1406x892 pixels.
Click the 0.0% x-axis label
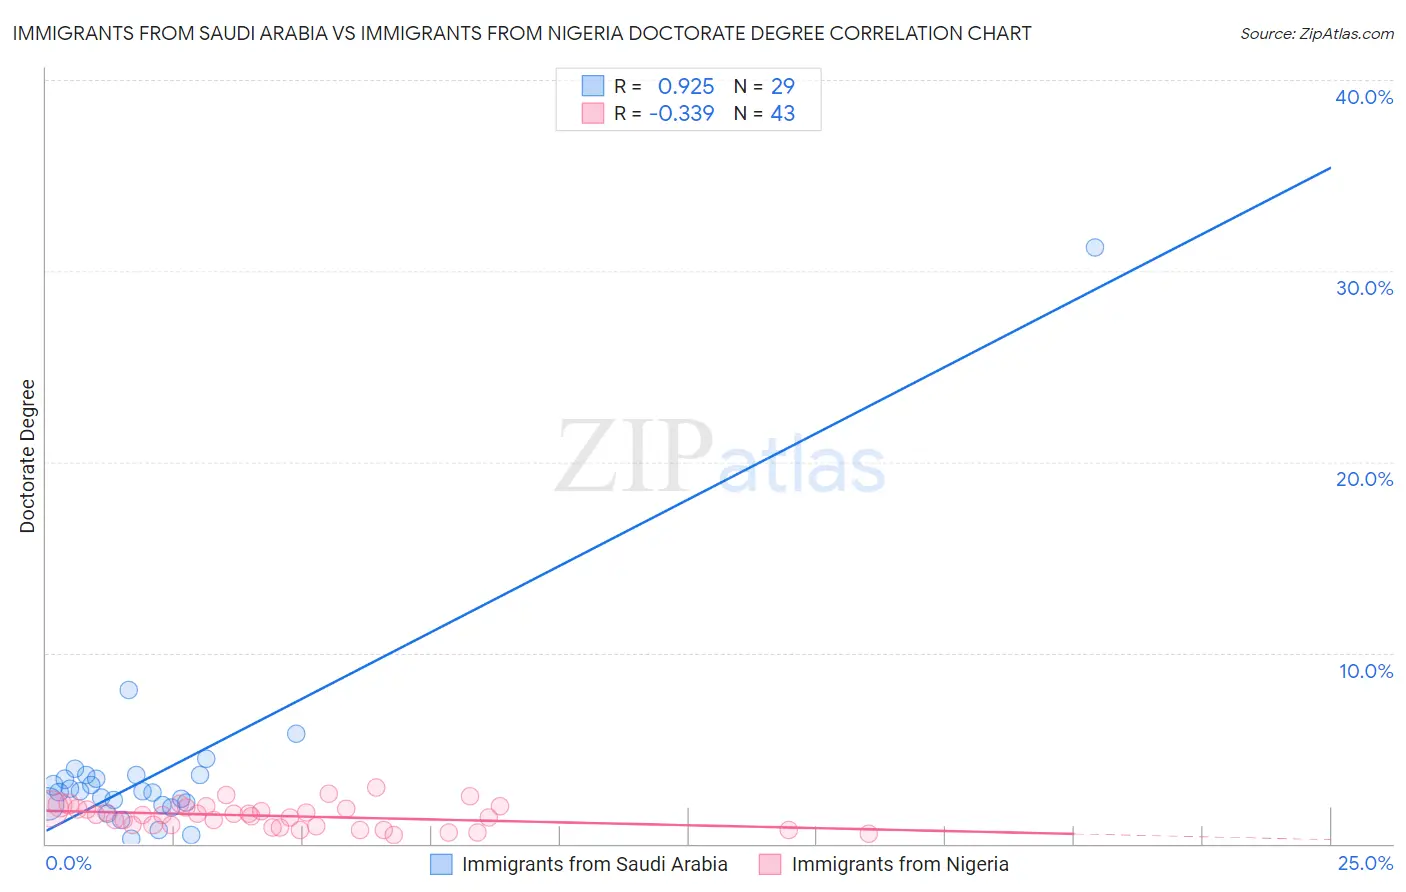[x=68, y=863]
